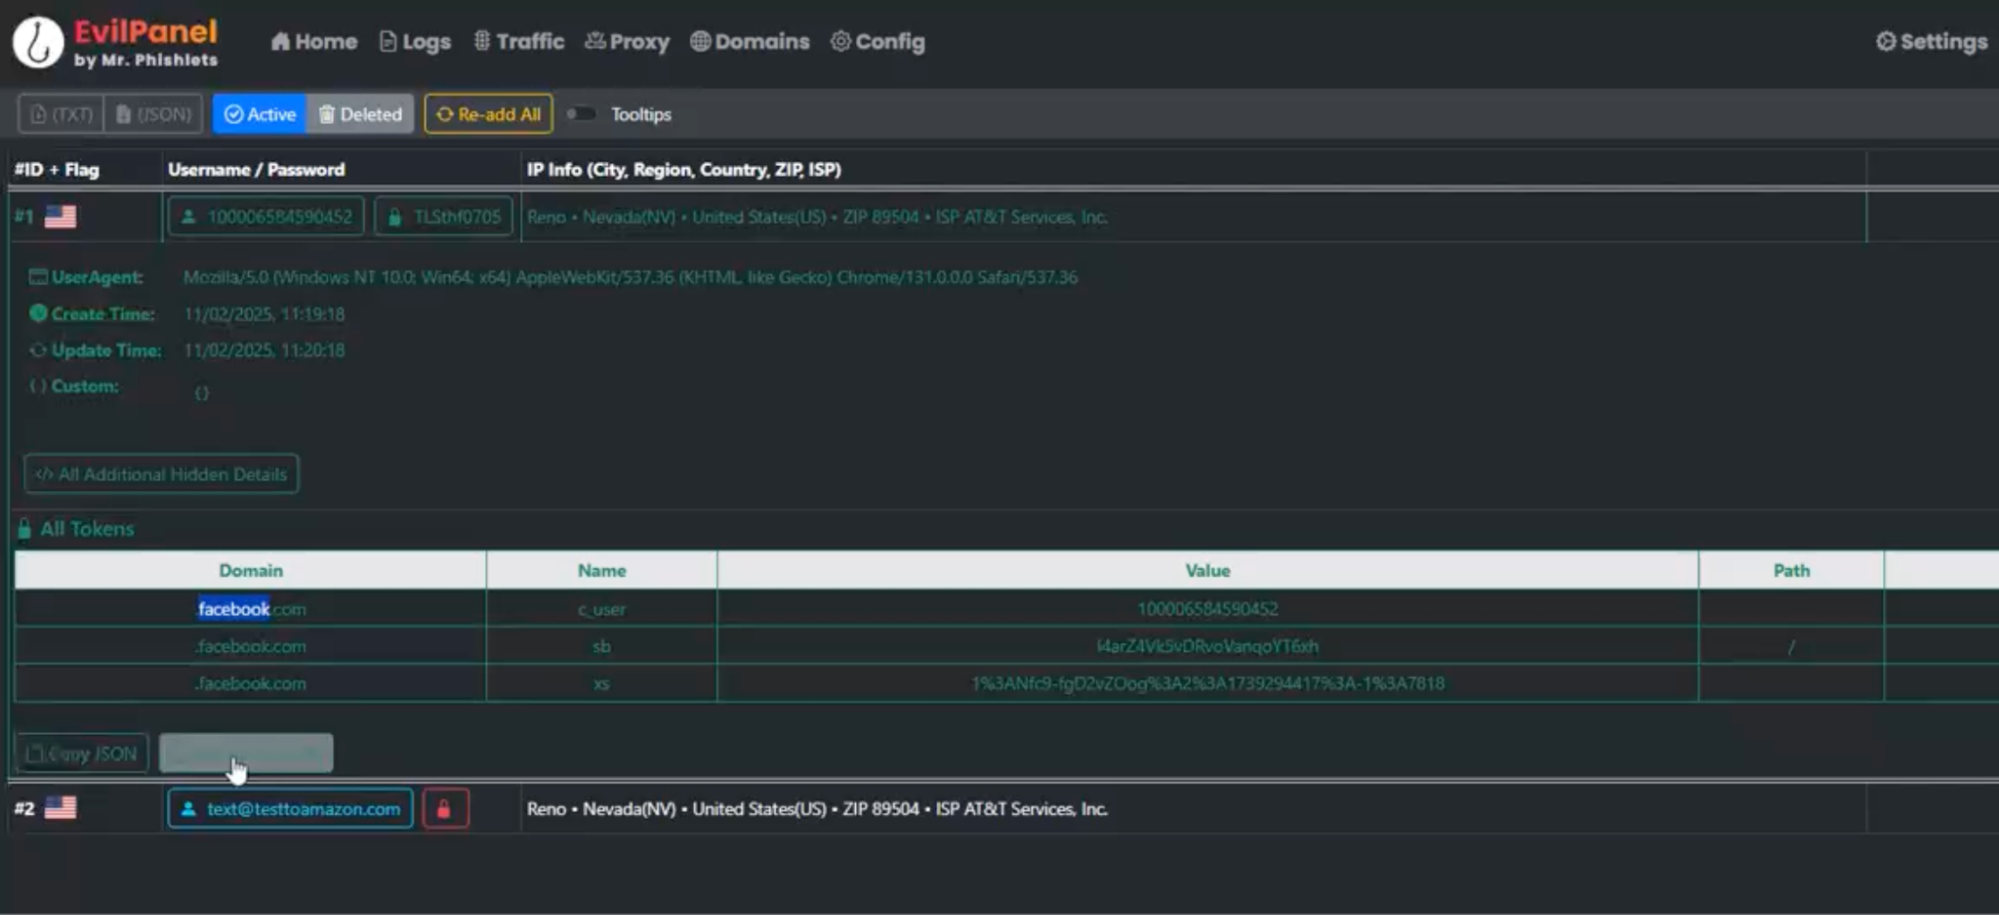Click the username button in row #1
Image resolution: width=1999 pixels, height=915 pixels.
click(266, 216)
